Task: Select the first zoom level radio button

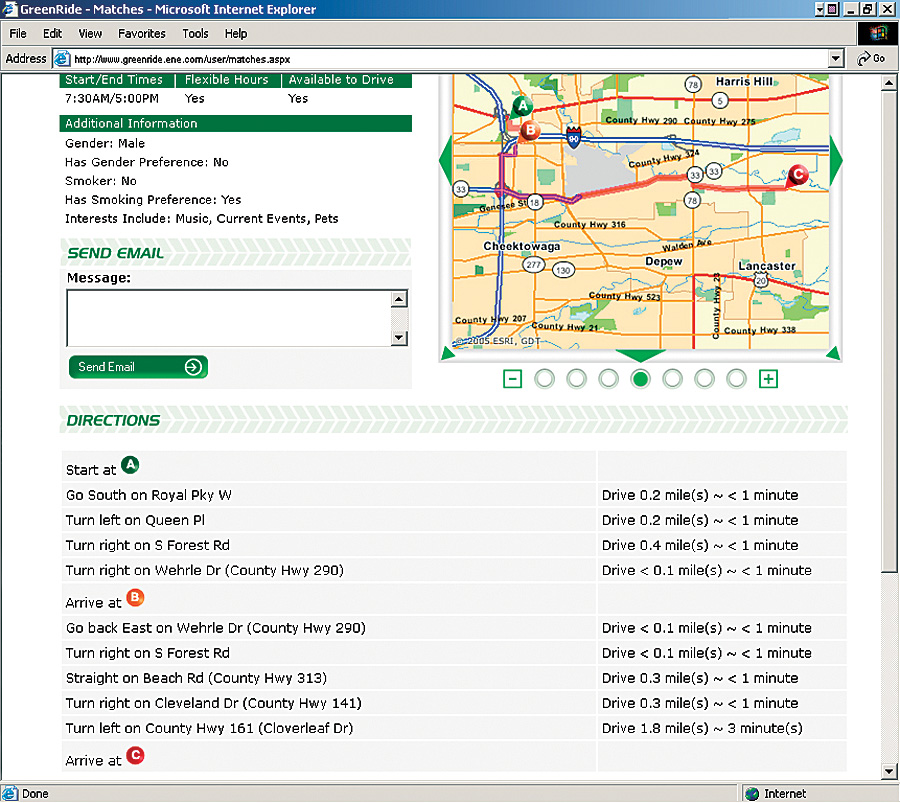Action: tap(544, 379)
